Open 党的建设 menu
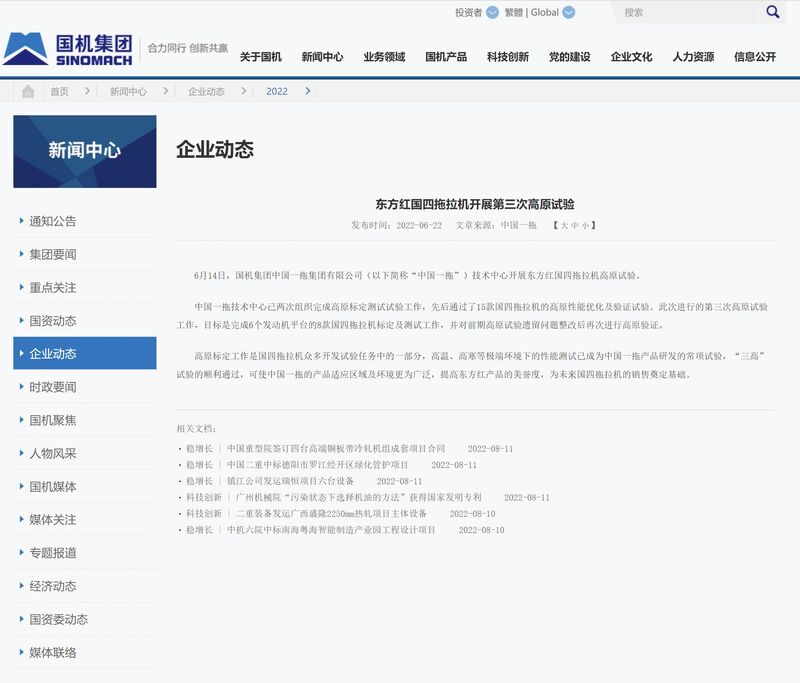Image resolution: width=800 pixels, height=683 pixels. click(569, 57)
